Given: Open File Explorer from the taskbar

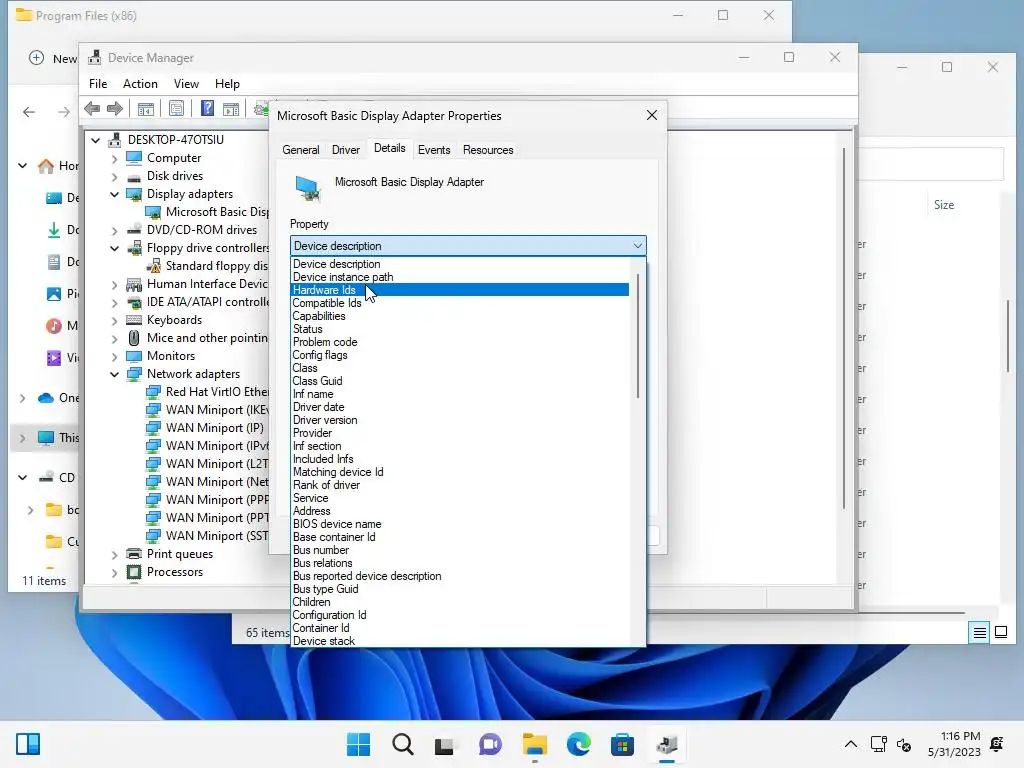Looking at the screenshot, I should pos(534,744).
